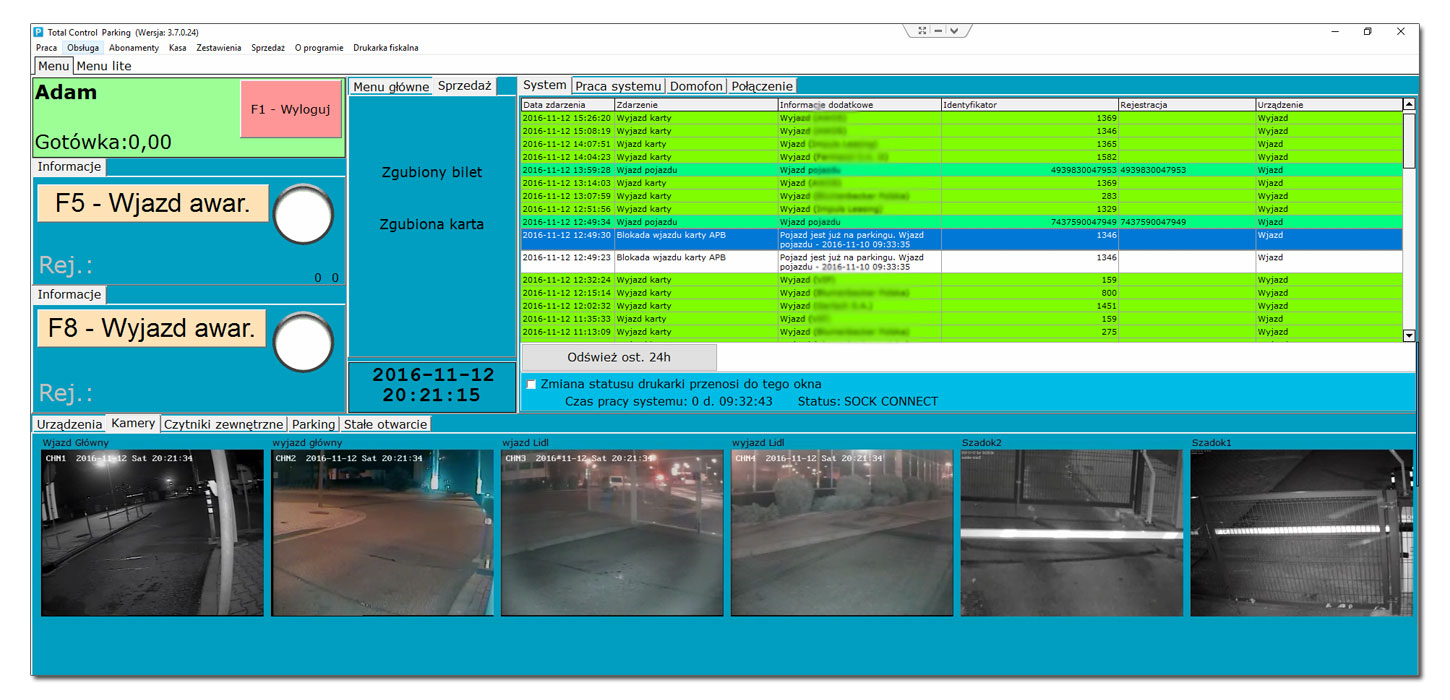Open the Urządzenia tab
This screenshot has height=700, width=1450.
click(x=70, y=423)
